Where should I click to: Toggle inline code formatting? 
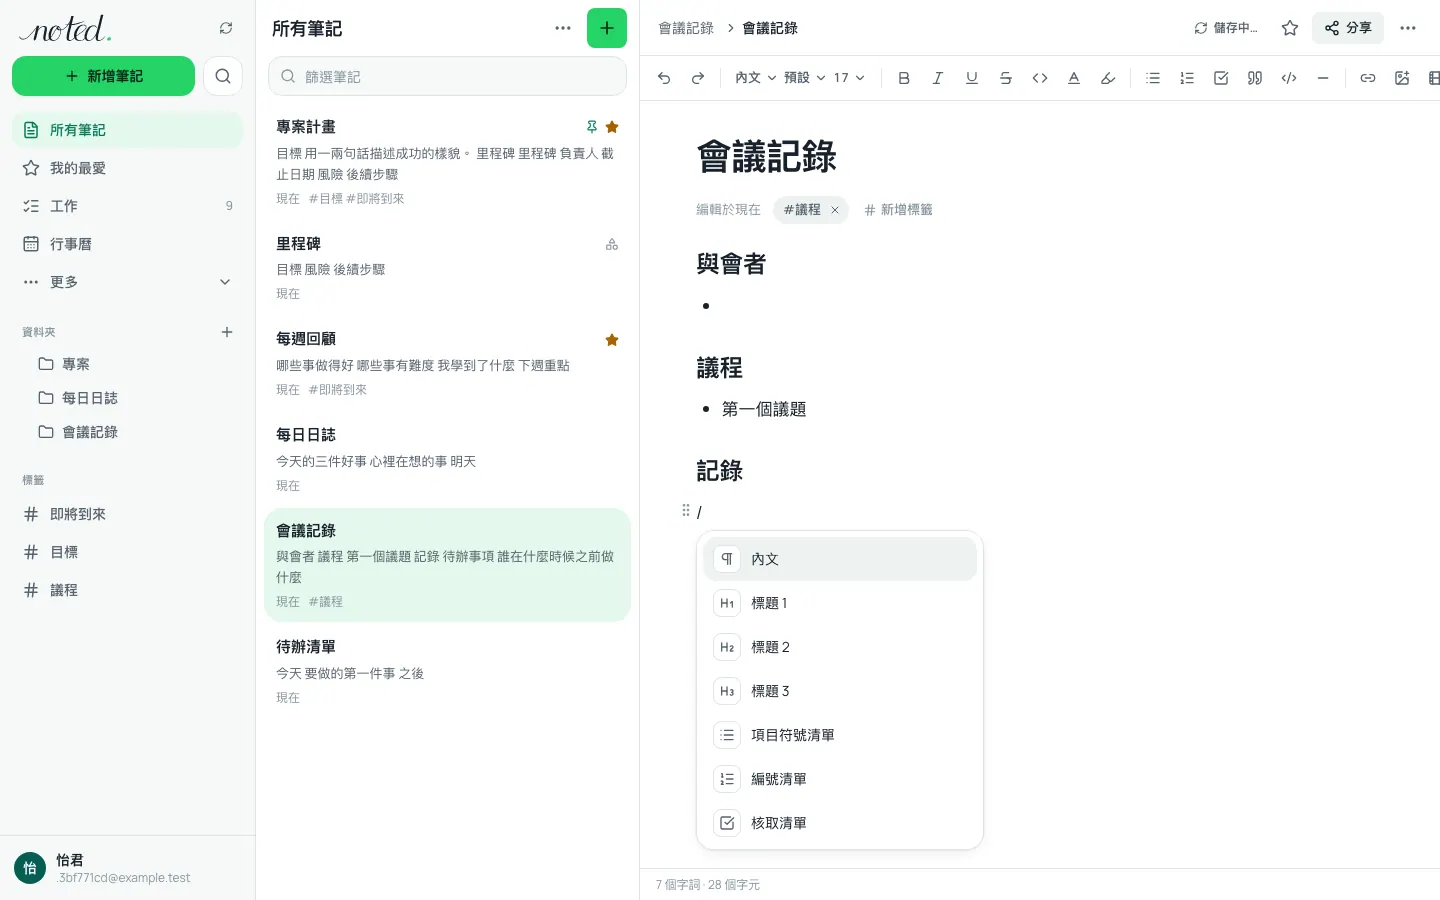coord(1040,78)
